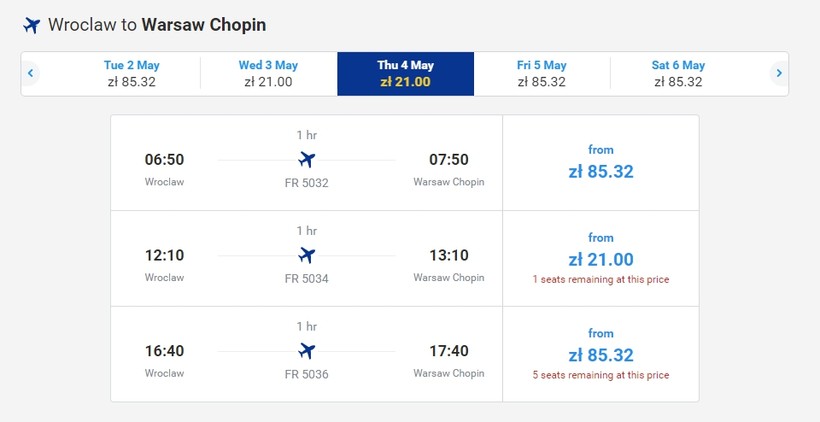820x422 pixels.
Task: Click the FR 5034 flight number
Action: [x=306, y=278]
